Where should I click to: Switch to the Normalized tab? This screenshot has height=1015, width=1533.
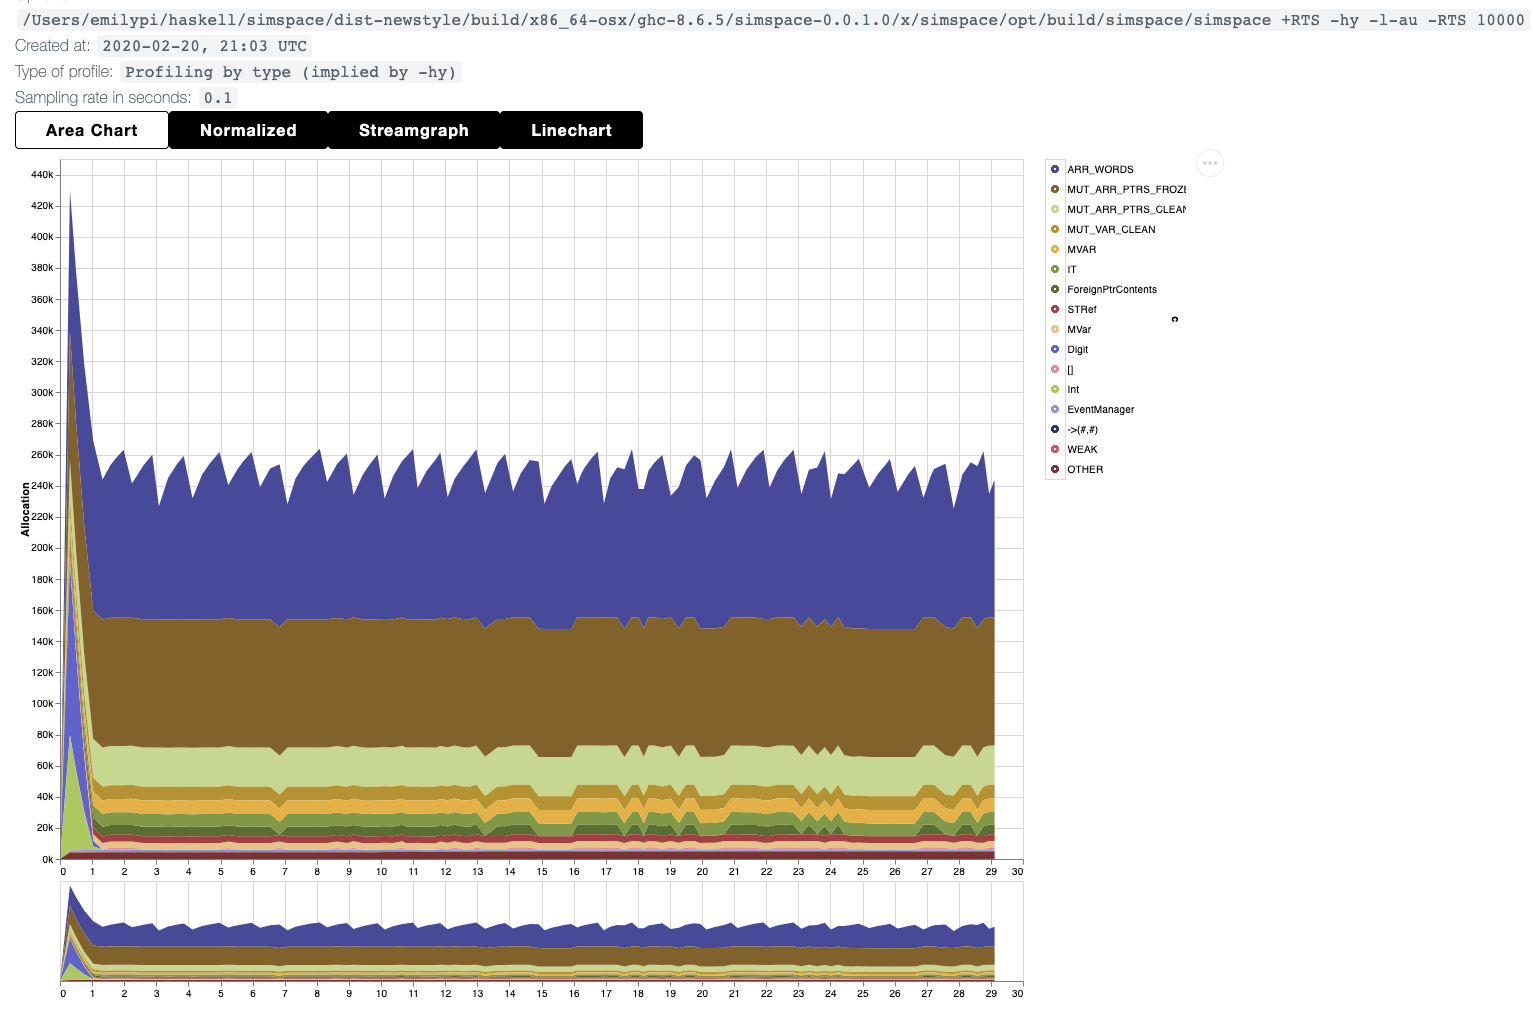coord(248,130)
